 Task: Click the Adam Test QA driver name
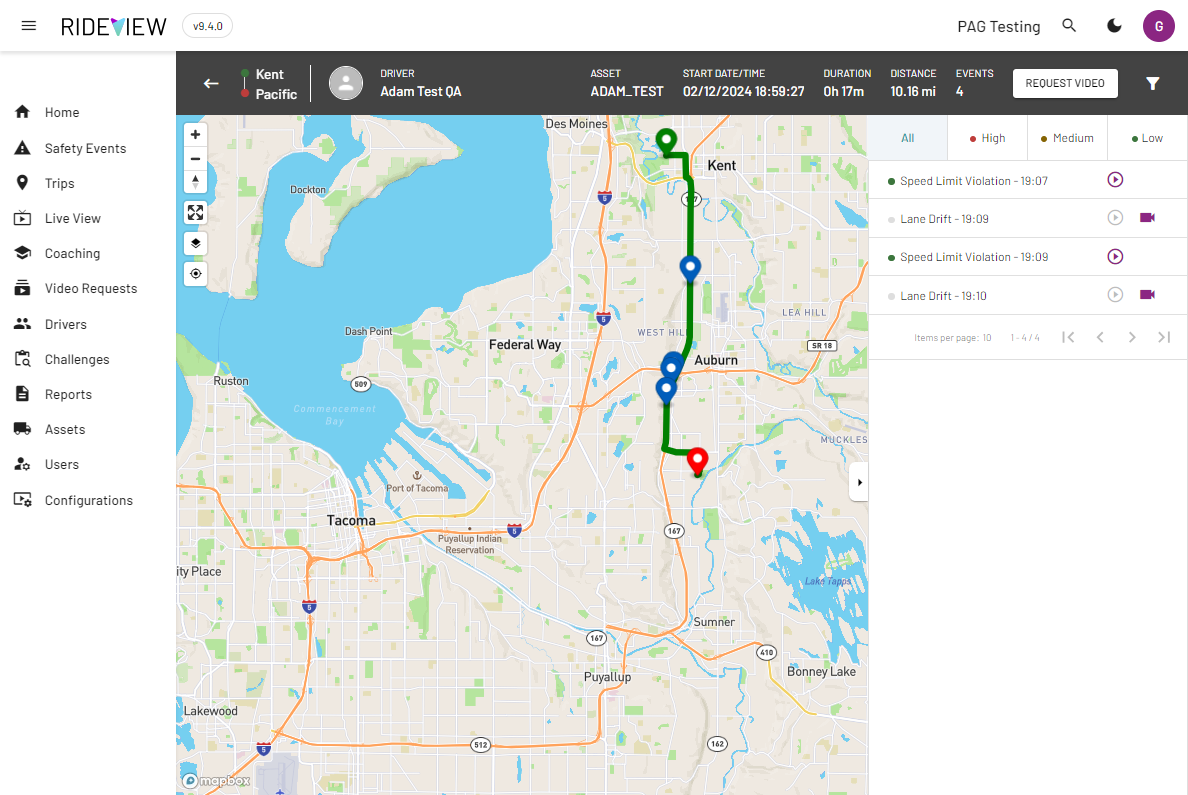(x=420, y=92)
